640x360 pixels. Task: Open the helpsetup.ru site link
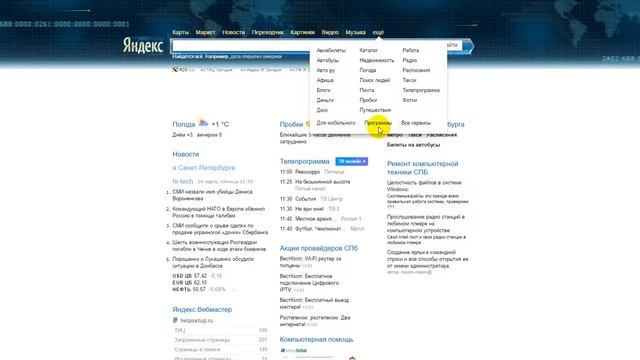coord(197,321)
